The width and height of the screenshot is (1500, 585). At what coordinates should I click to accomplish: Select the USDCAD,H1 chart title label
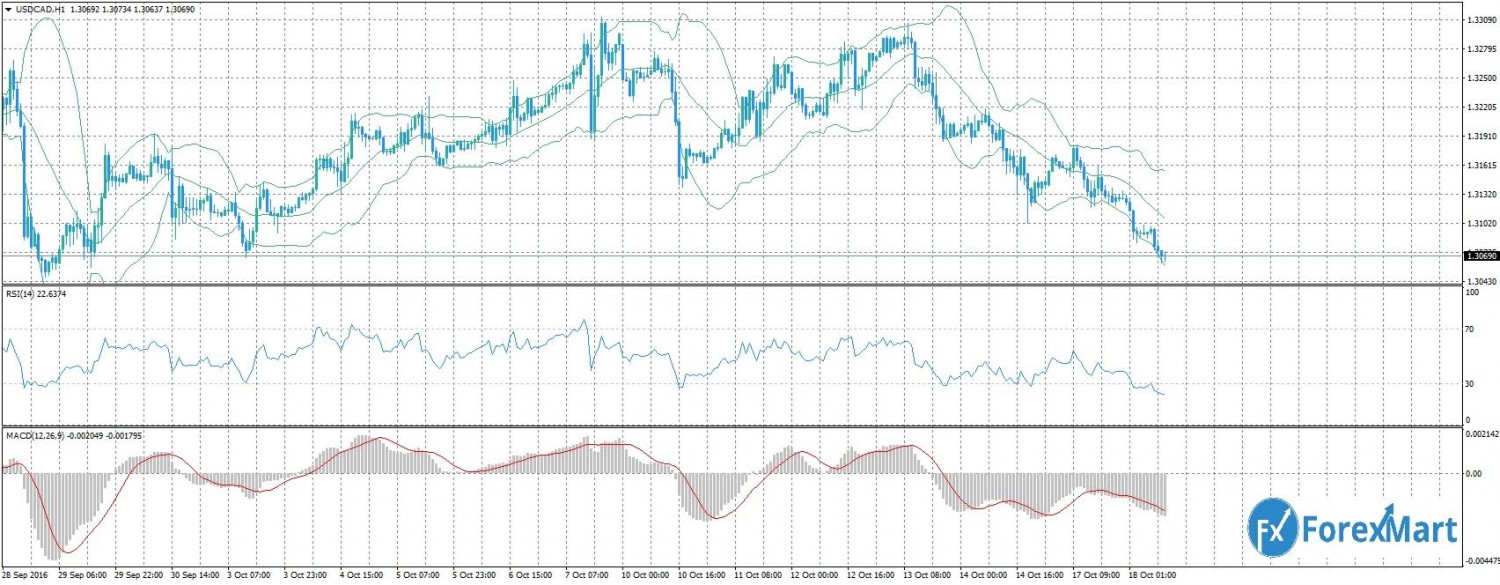point(42,9)
